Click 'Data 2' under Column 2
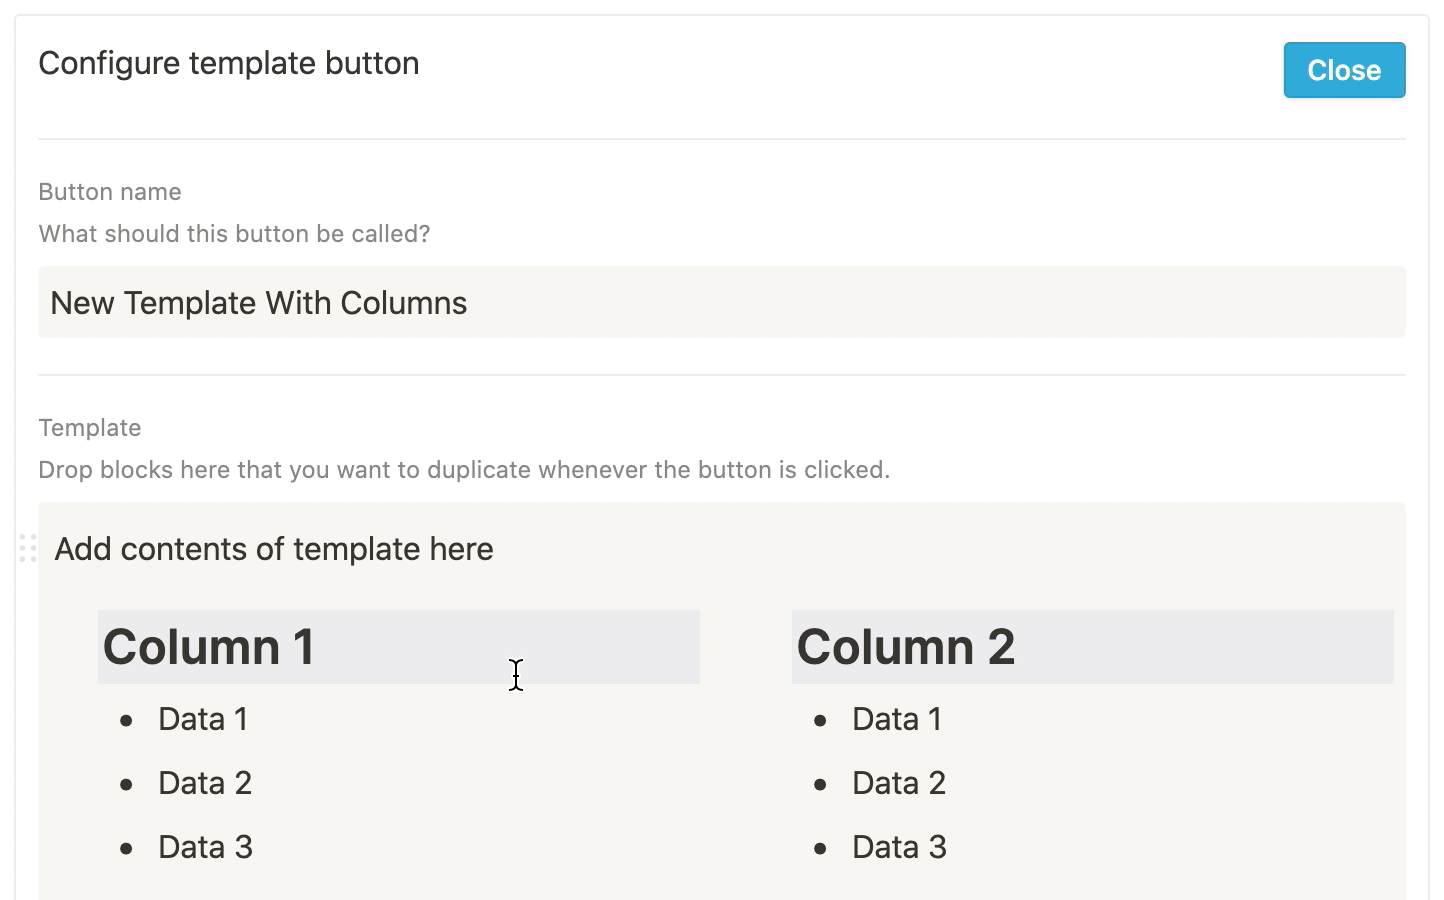Screen dimensions: 1444x900 pyautogui.click(x=899, y=782)
